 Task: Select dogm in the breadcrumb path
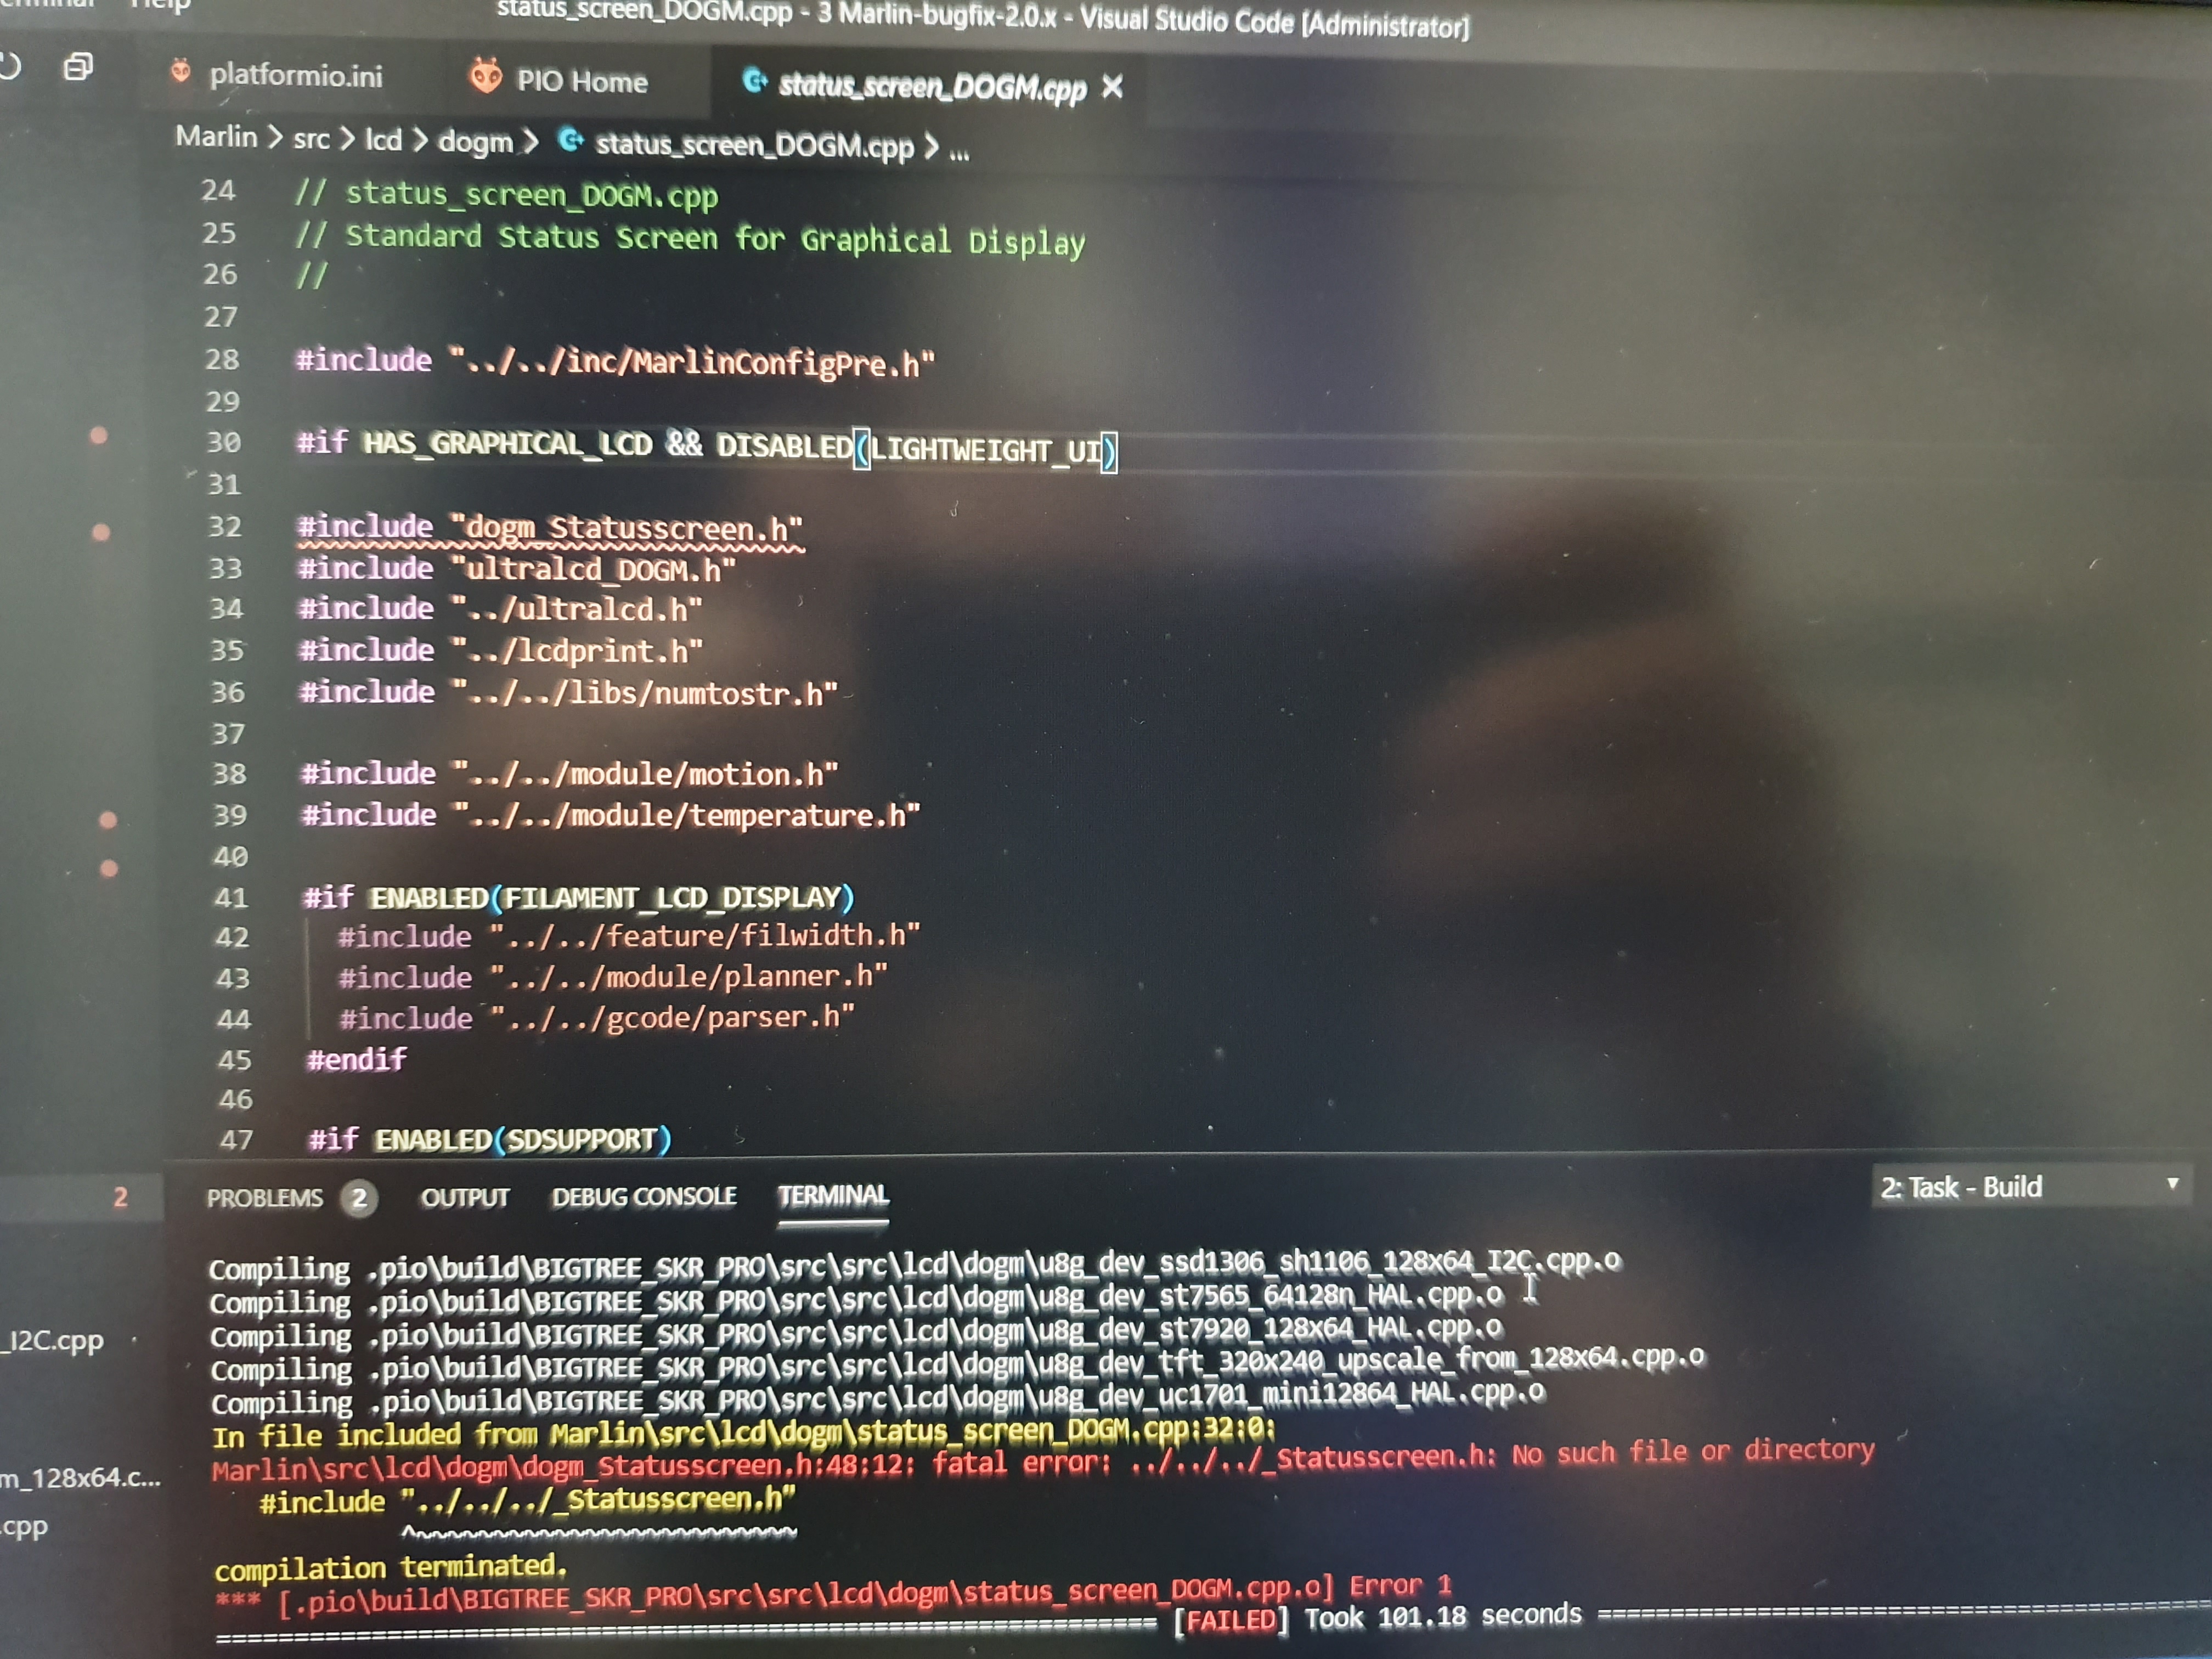pyautogui.click(x=475, y=143)
